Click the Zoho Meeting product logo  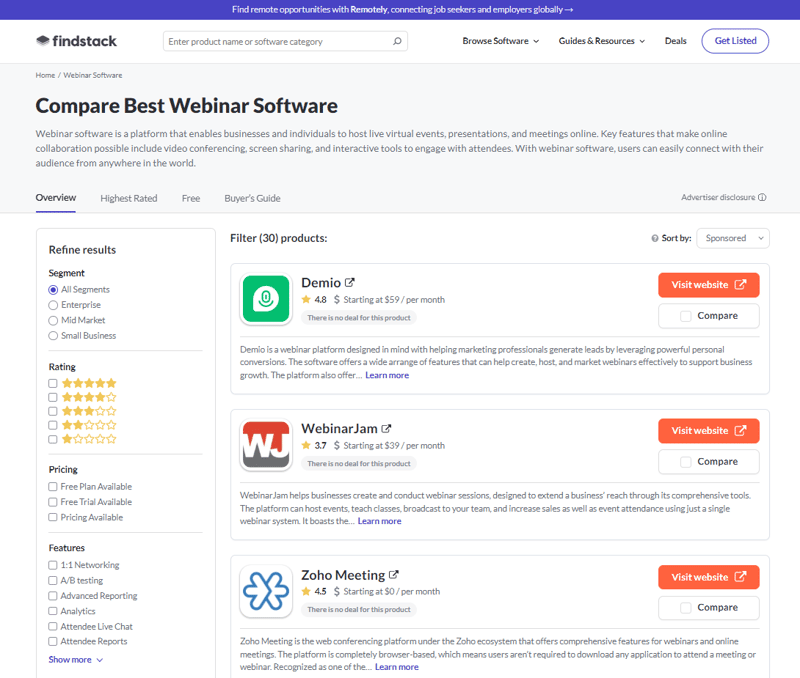pyautogui.click(x=266, y=591)
